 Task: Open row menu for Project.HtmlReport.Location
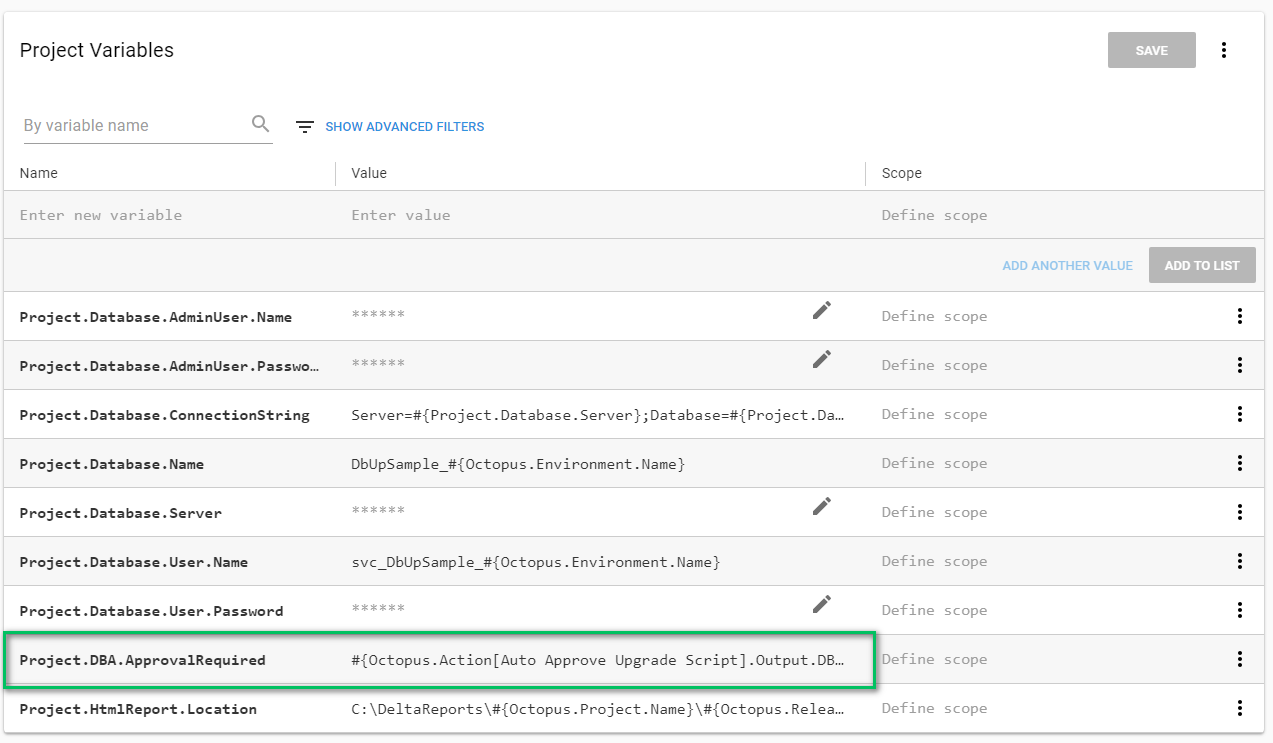coord(1239,708)
